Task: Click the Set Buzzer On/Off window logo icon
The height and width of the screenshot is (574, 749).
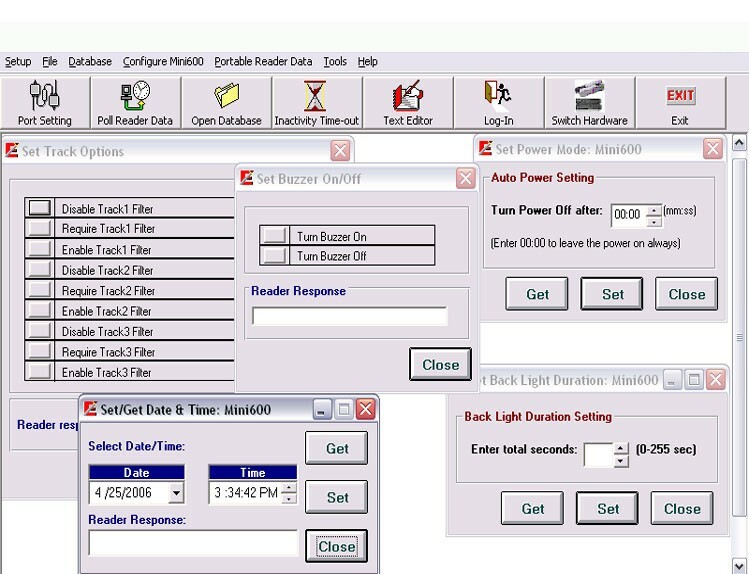Action: coord(247,178)
